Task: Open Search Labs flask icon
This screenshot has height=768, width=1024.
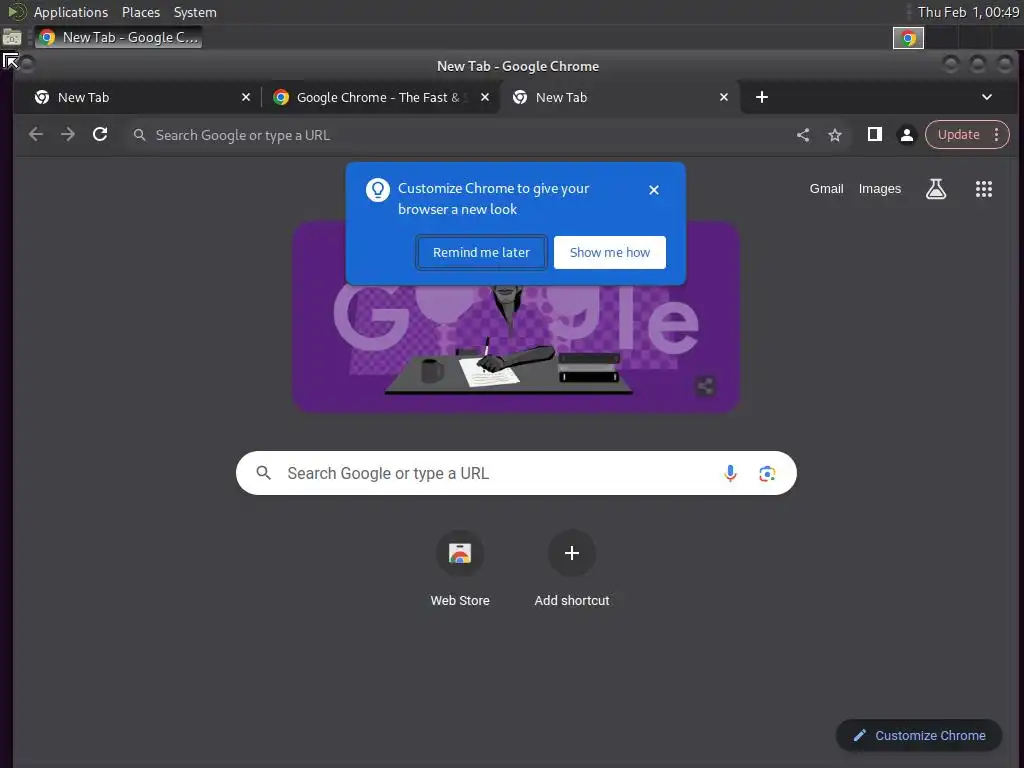Action: 936,189
